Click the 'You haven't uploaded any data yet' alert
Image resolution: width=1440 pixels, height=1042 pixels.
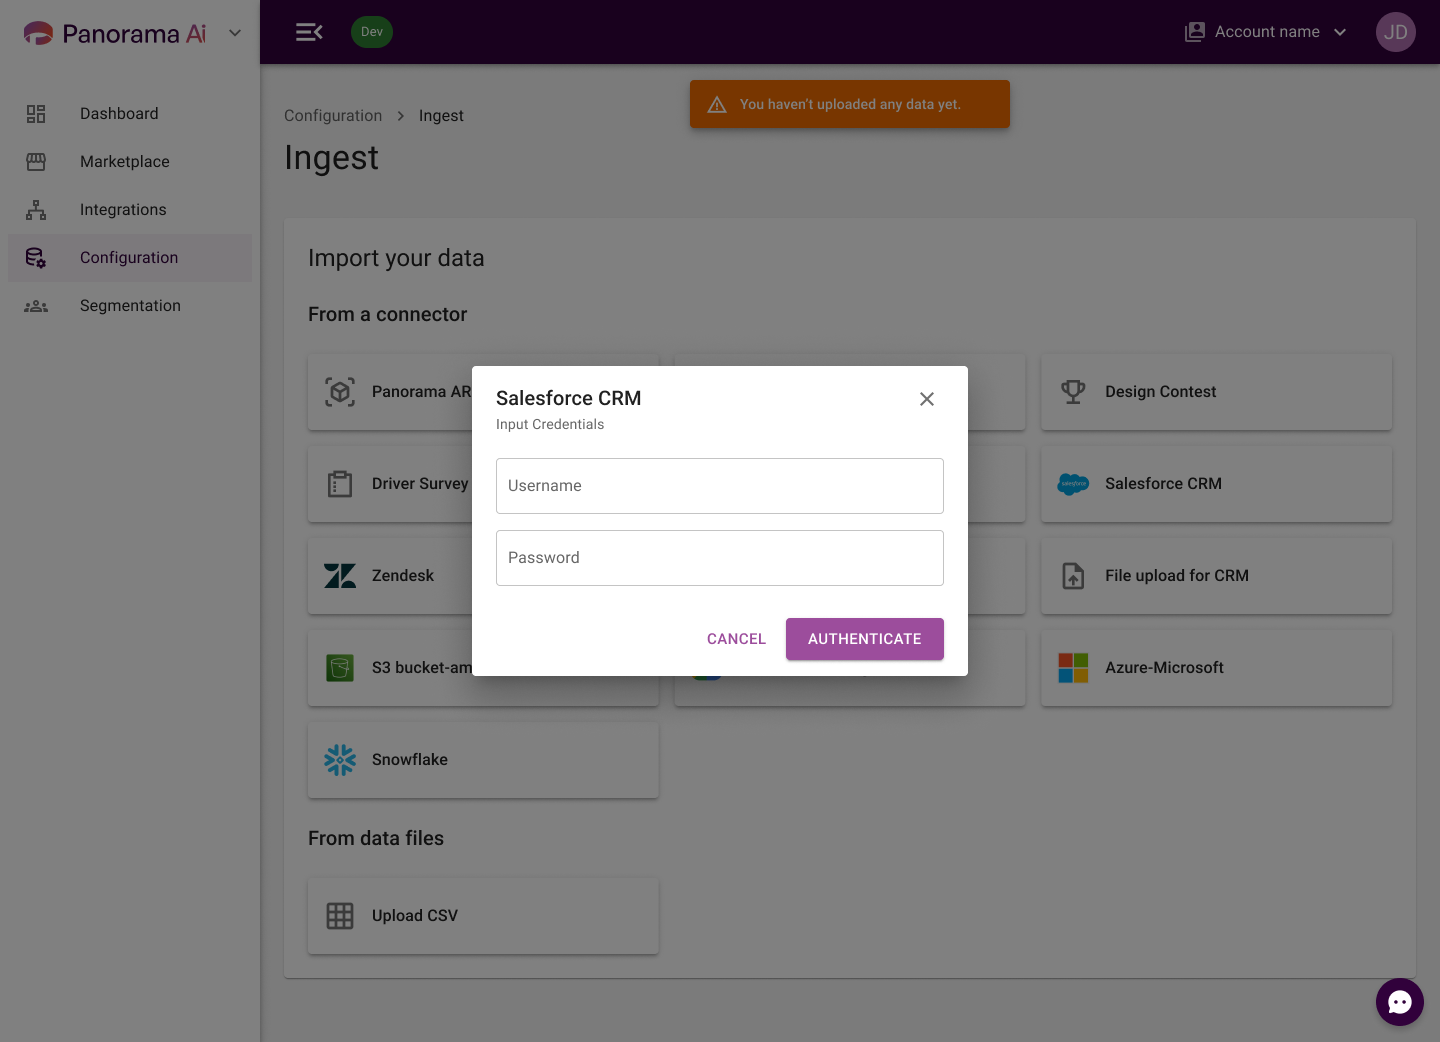850,104
